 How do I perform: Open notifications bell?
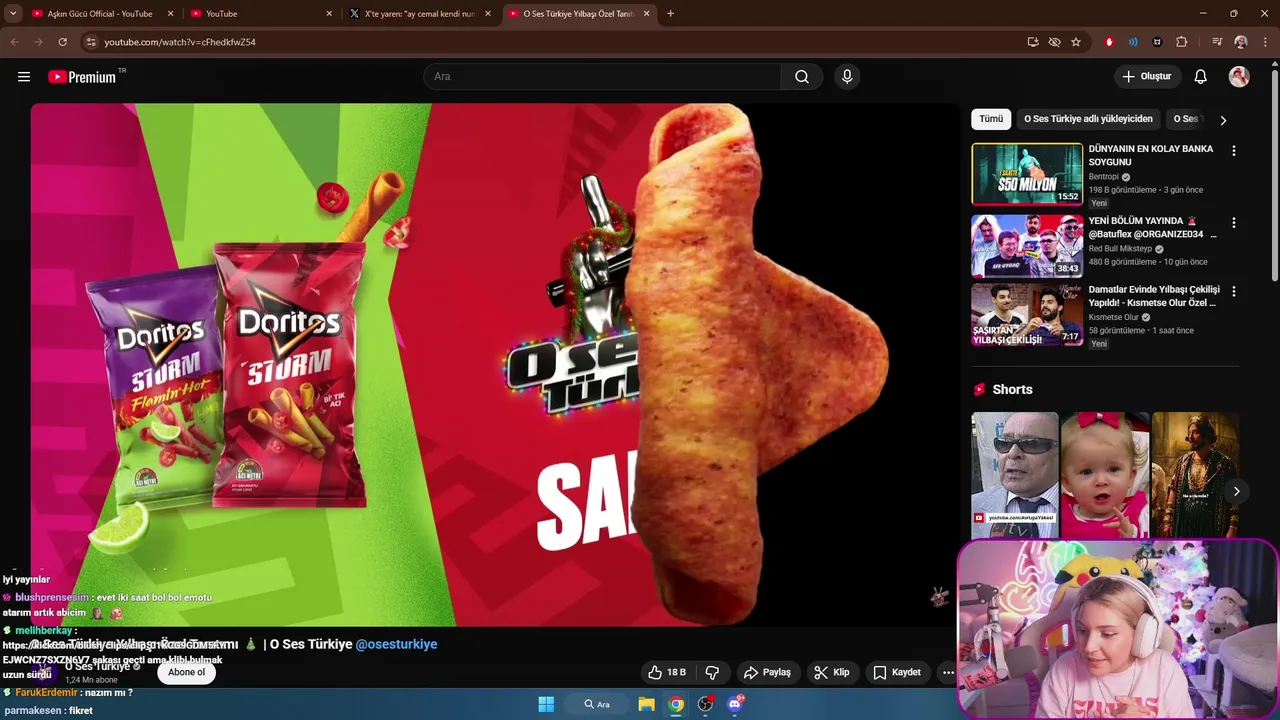coord(1201,77)
